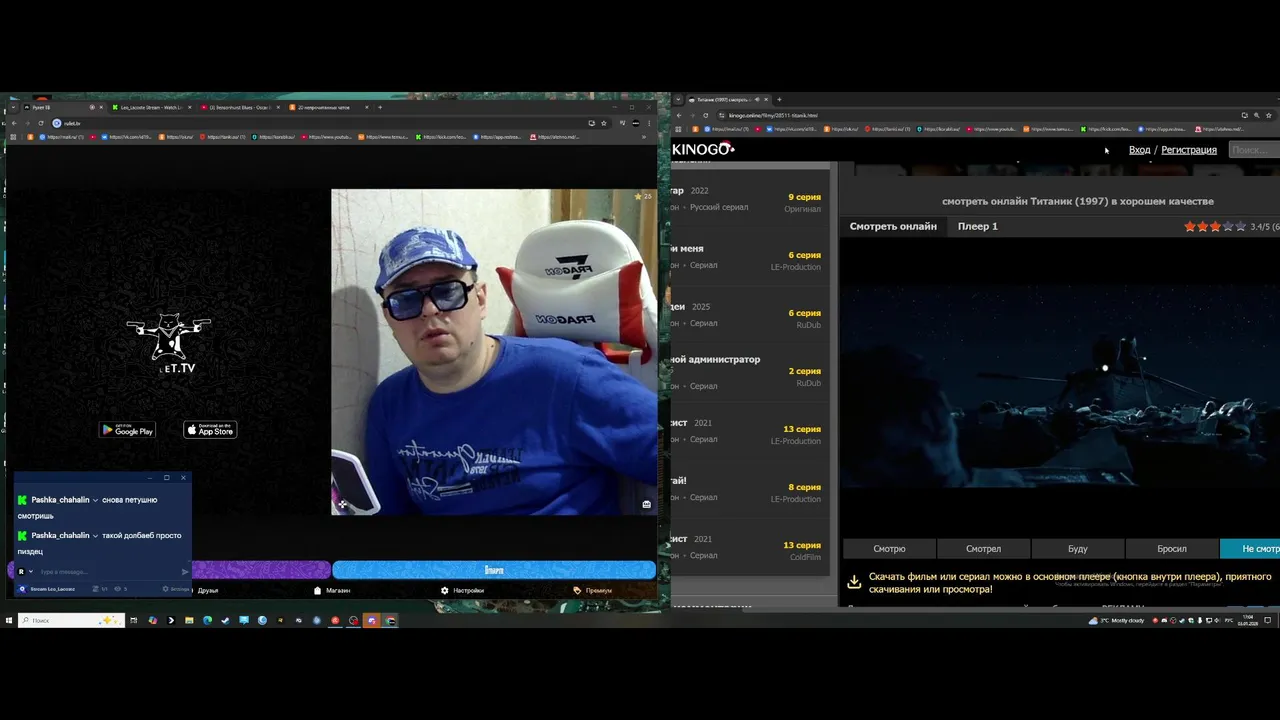Mark movie as Смотрел

(983, 548)
